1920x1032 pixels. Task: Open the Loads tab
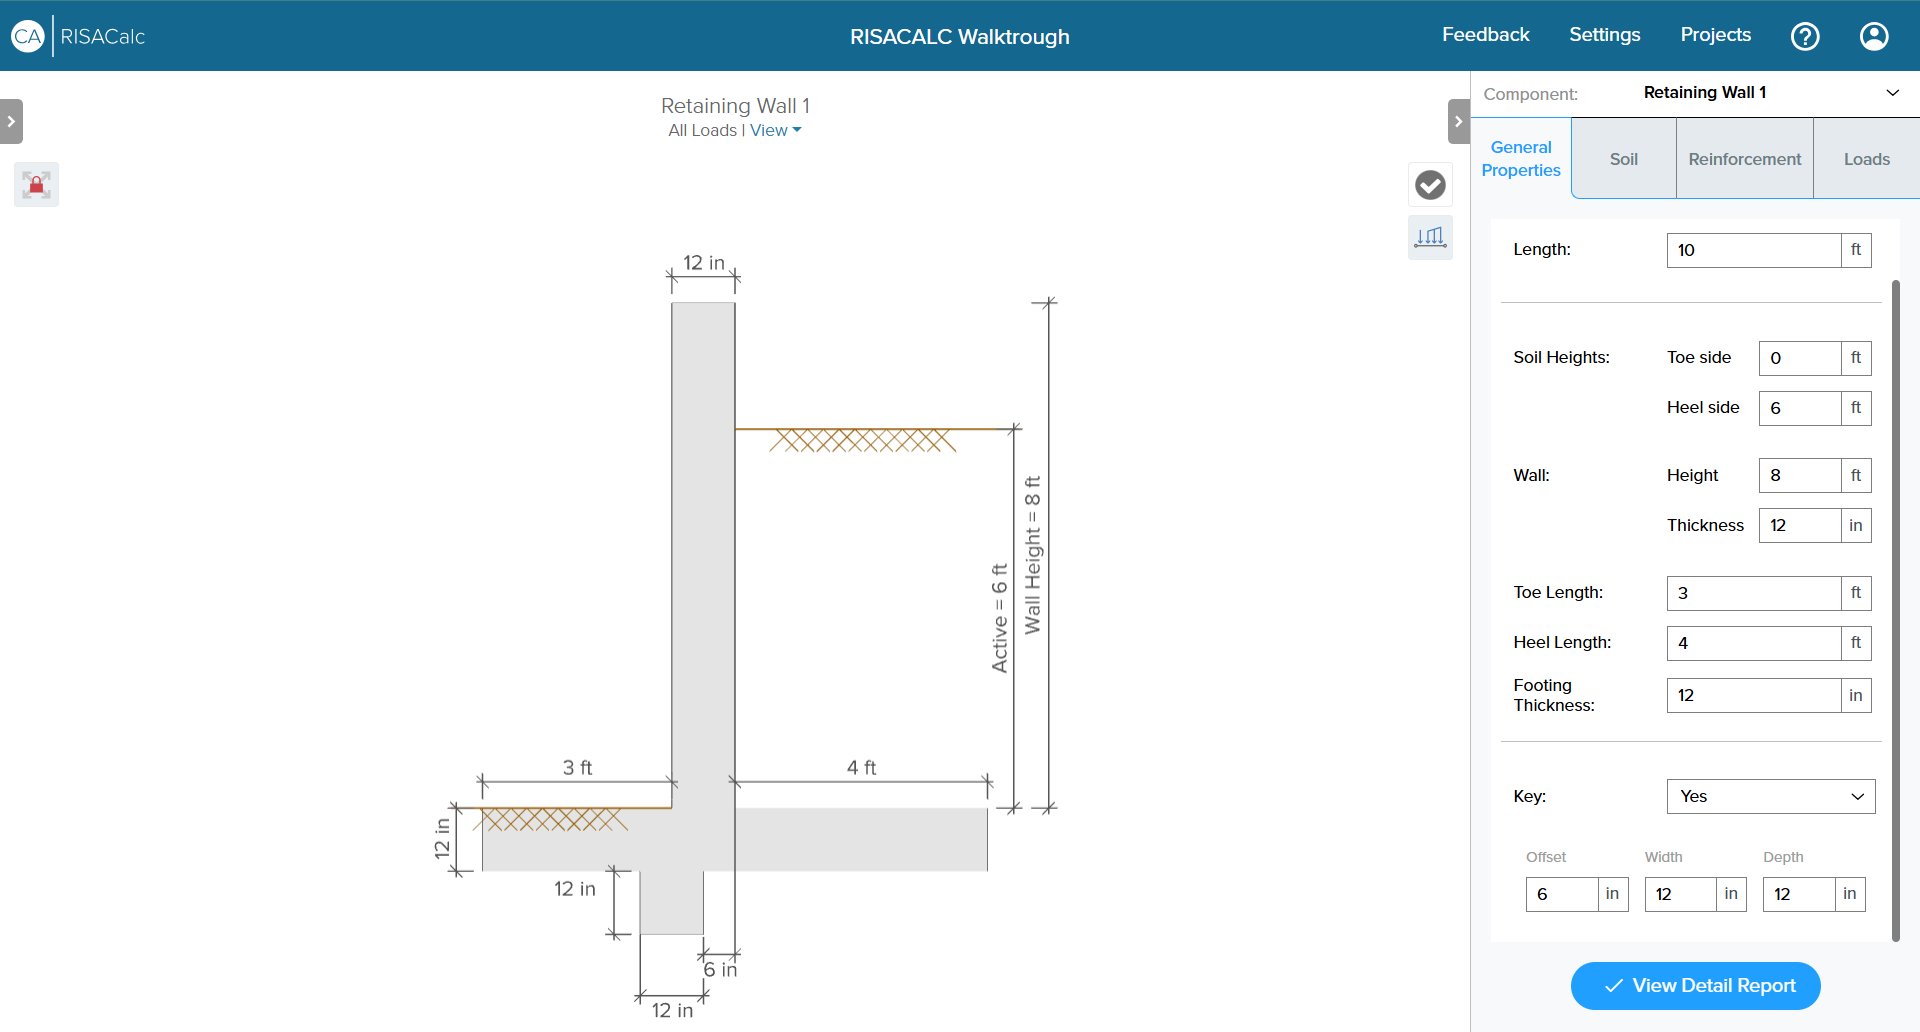(x=1866, y=159)
